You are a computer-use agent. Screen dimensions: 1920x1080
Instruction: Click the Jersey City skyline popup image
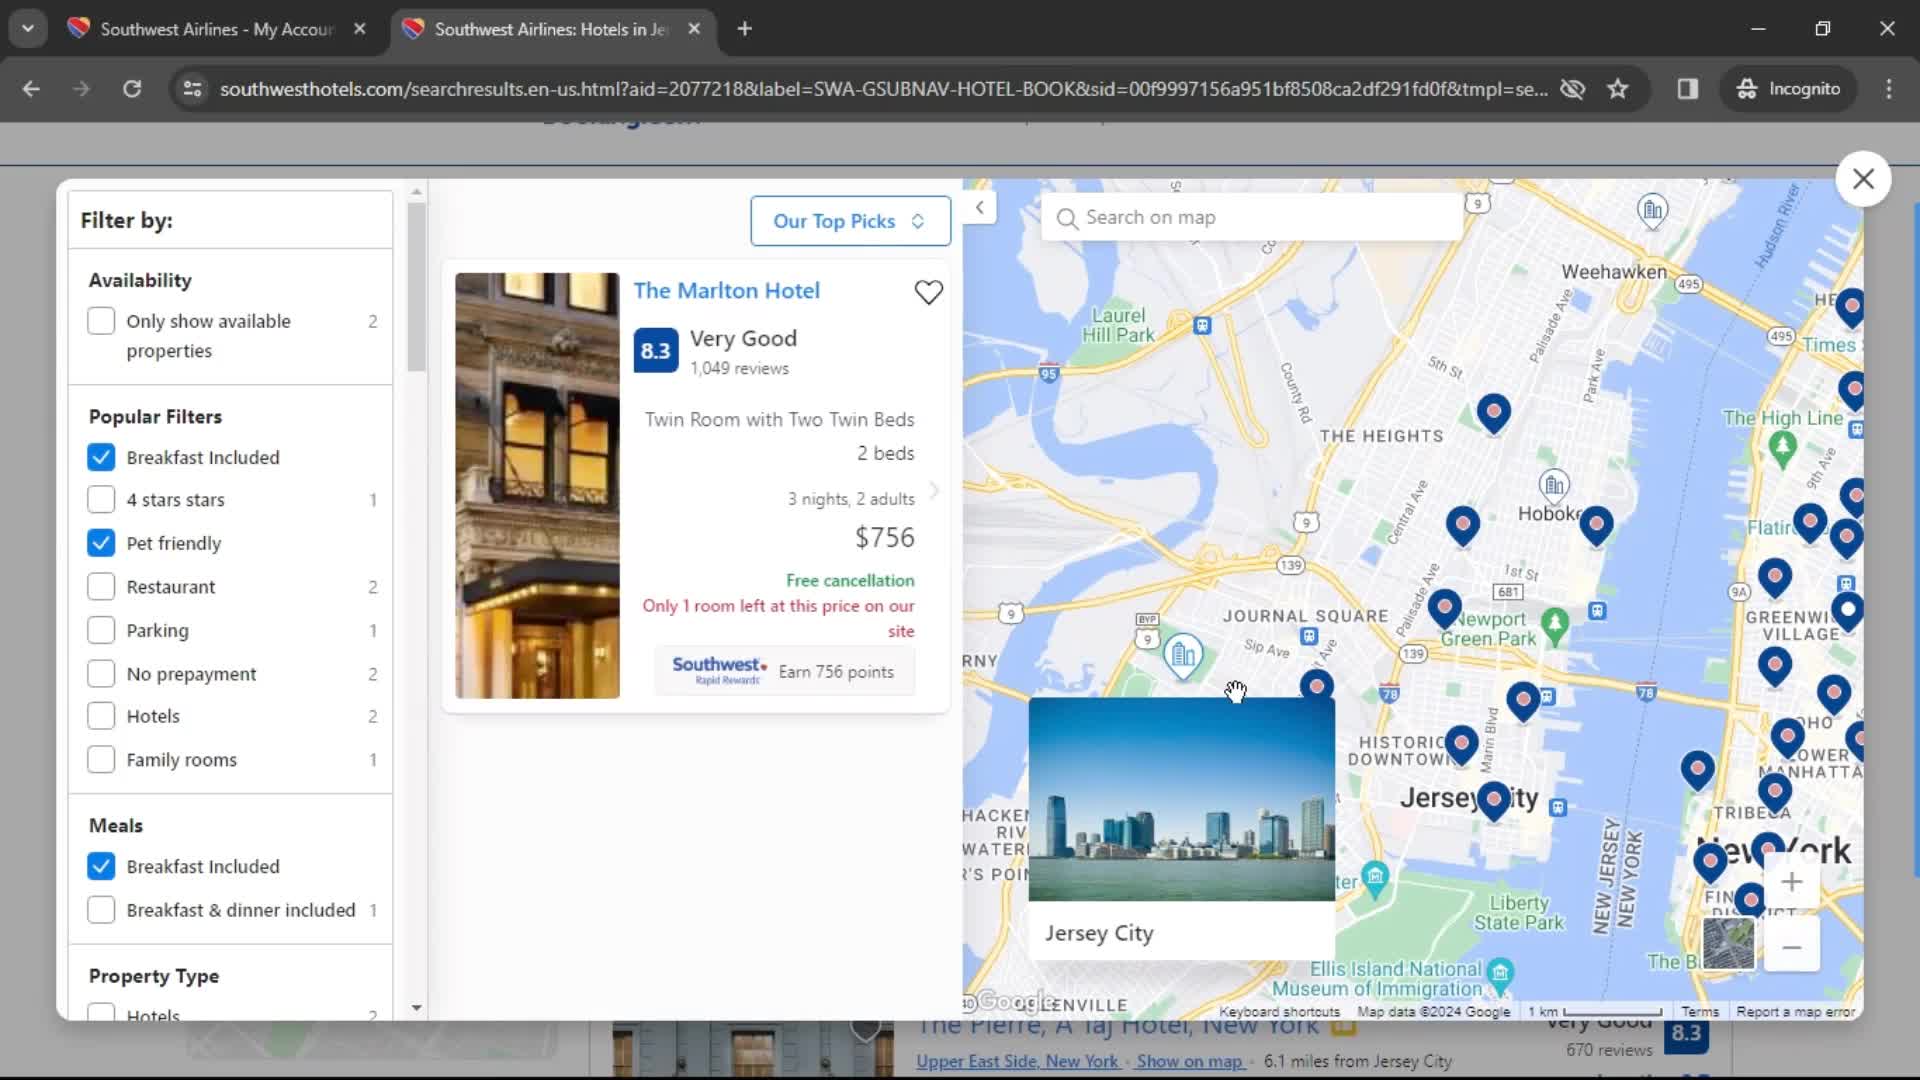[x=1181, y=799]
